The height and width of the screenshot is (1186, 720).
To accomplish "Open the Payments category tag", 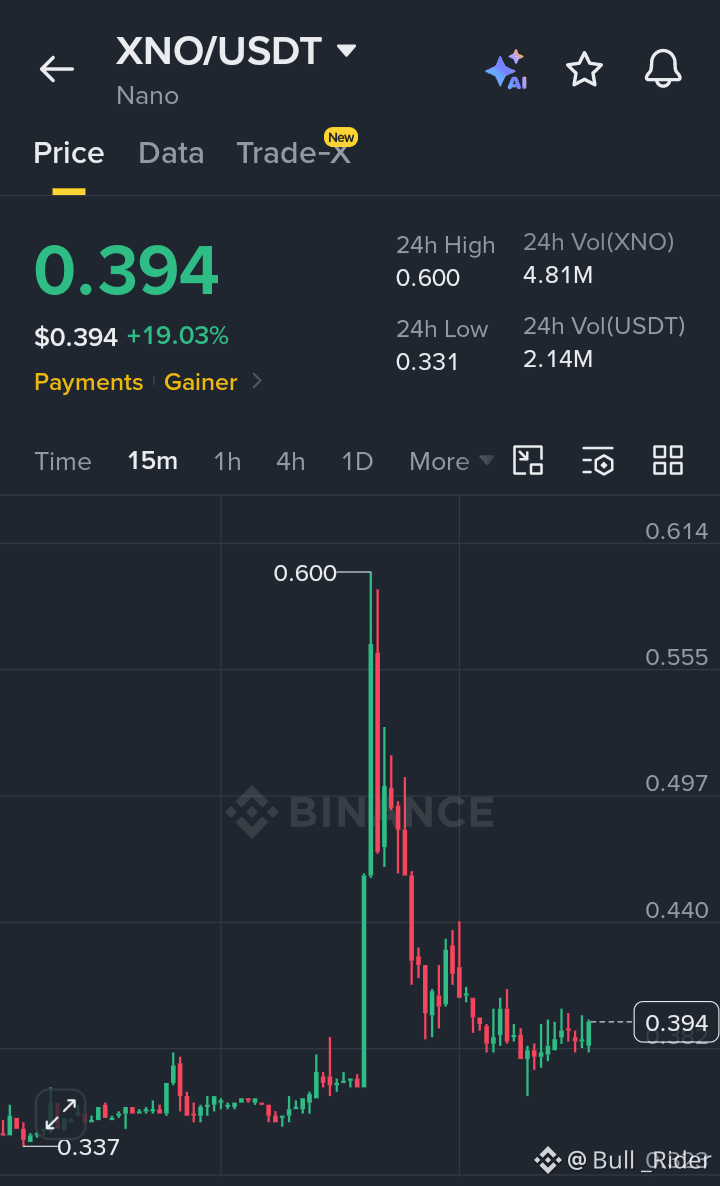I will coord(88,382).
